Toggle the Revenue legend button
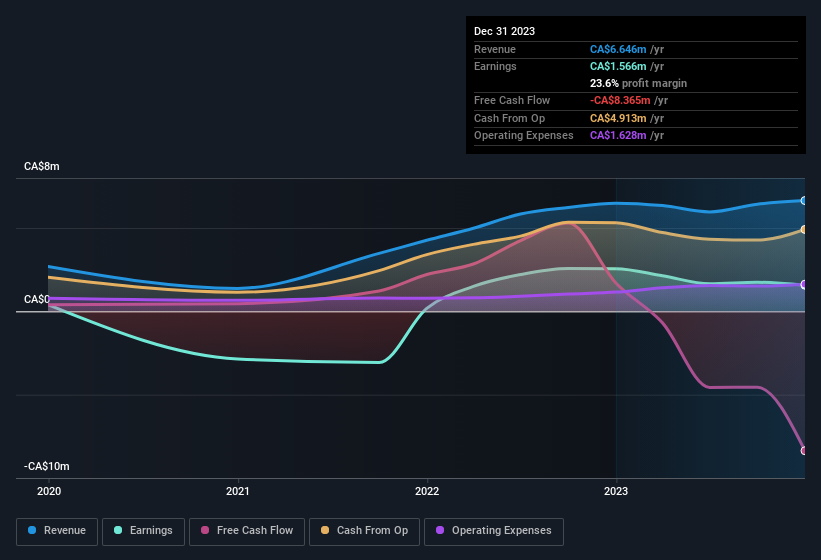This screenshot has height=560, width=821. point(57,531)
